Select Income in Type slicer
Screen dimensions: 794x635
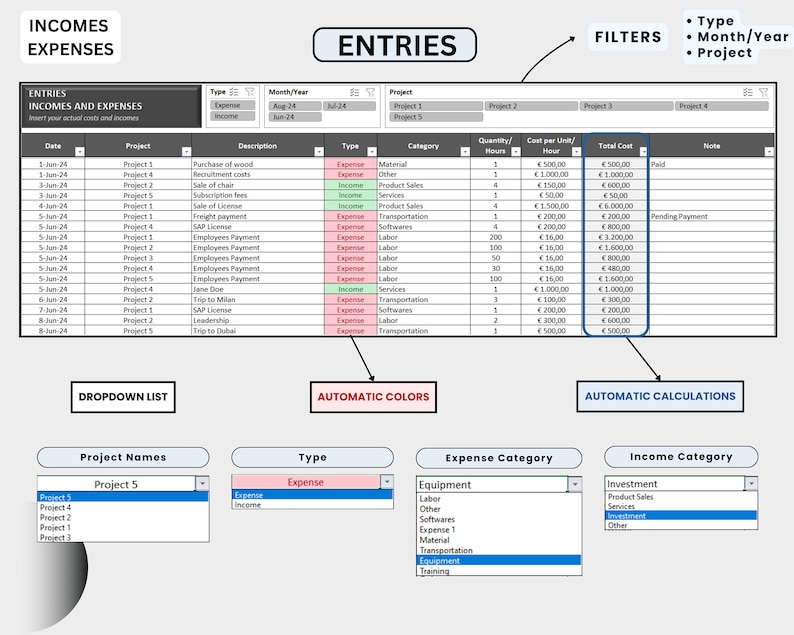point(232,116)
